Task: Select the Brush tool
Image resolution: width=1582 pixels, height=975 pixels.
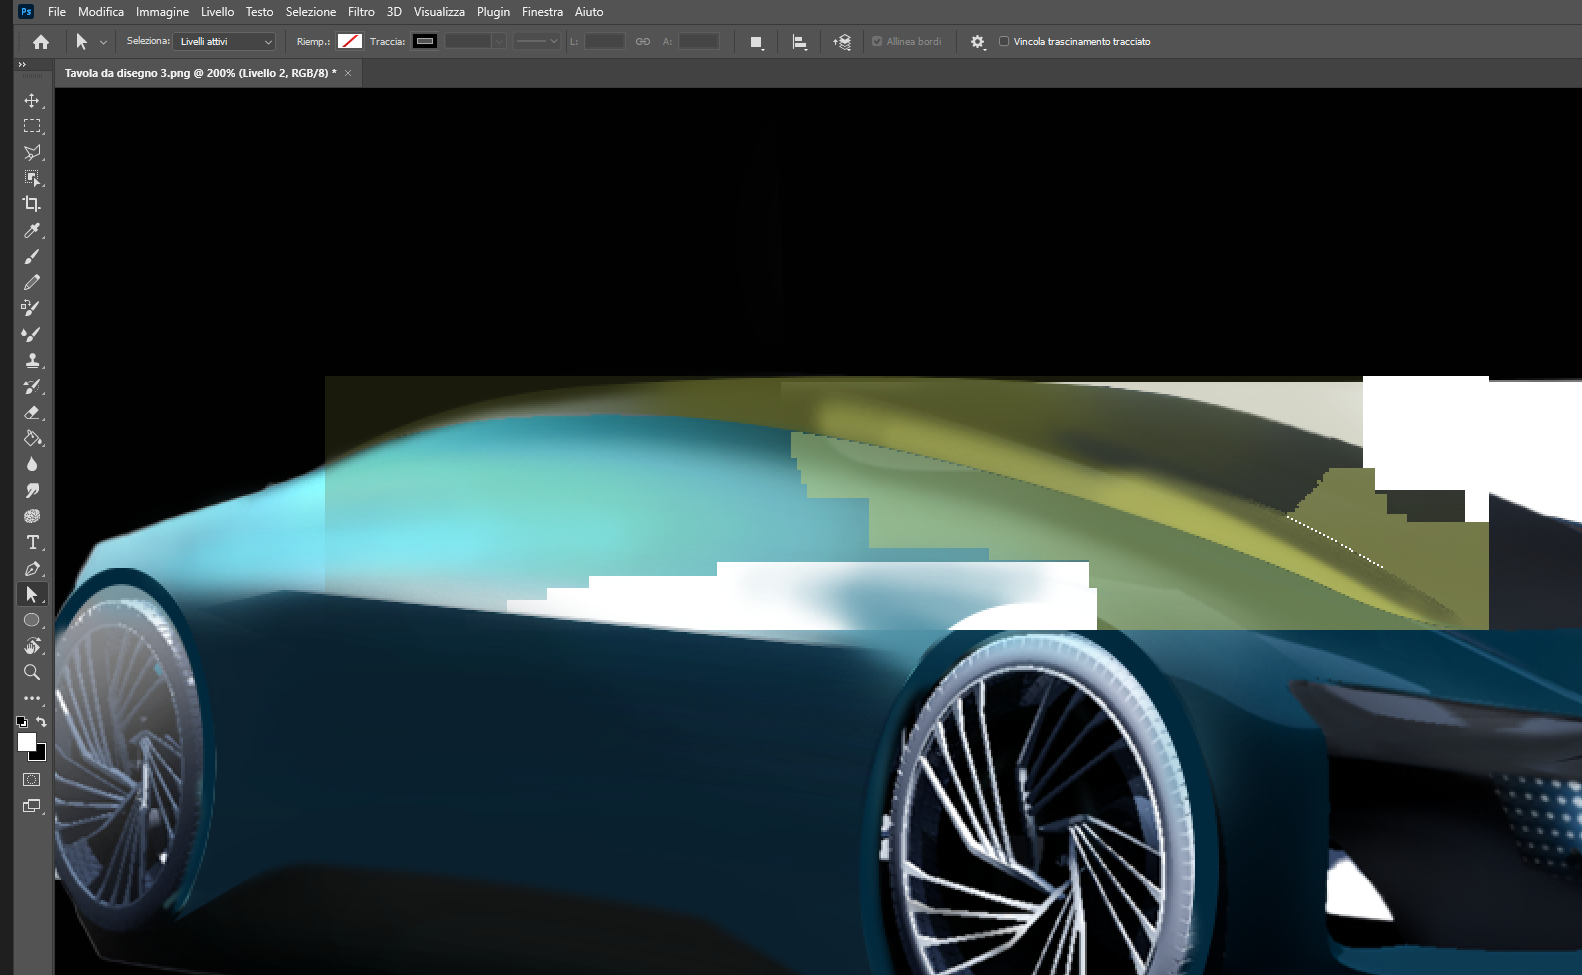Action: click(32, 256)
